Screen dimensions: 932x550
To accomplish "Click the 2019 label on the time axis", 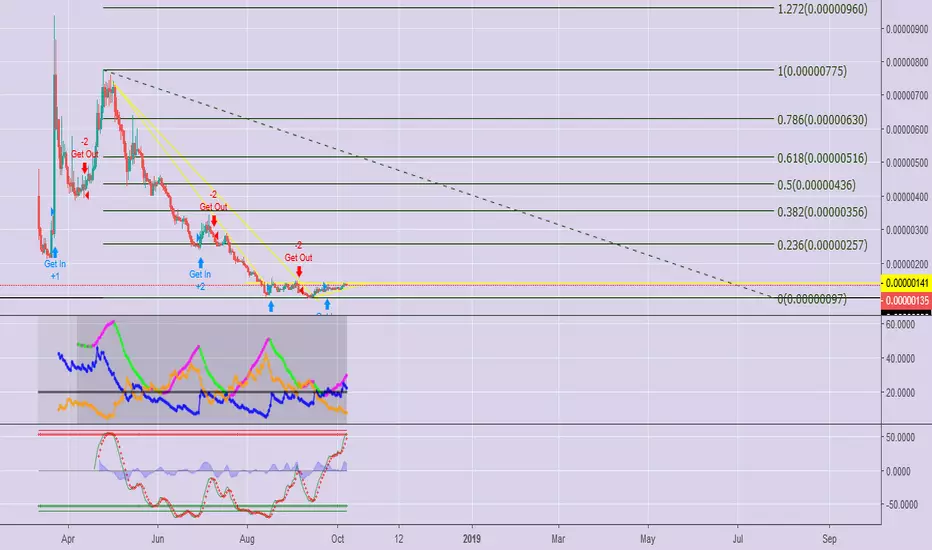I will click(471, 539).
